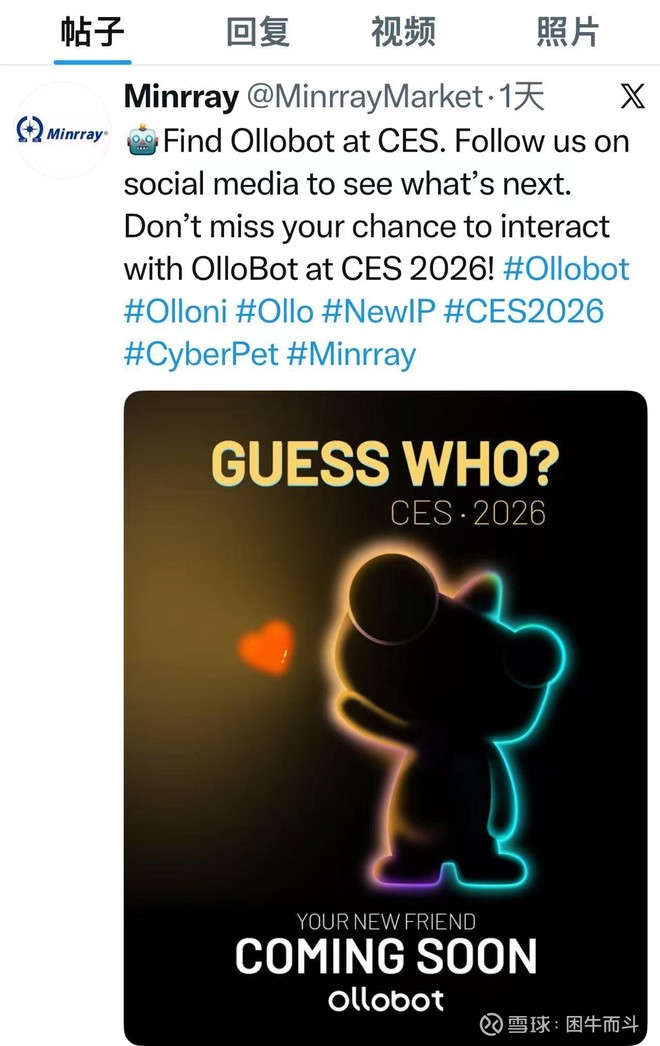Open the #CyberPet hashtag
Screen dimensions: 660x1046
pos(200,354)
